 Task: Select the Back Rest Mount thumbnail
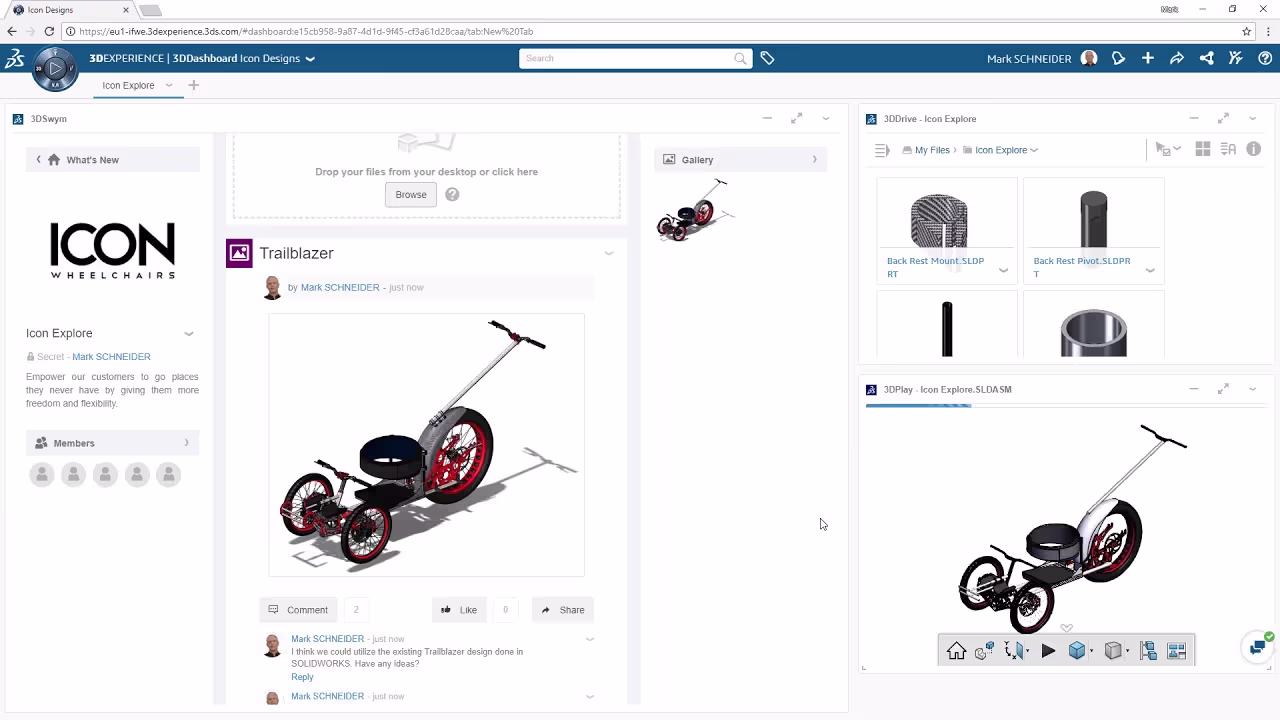point(939,221)
